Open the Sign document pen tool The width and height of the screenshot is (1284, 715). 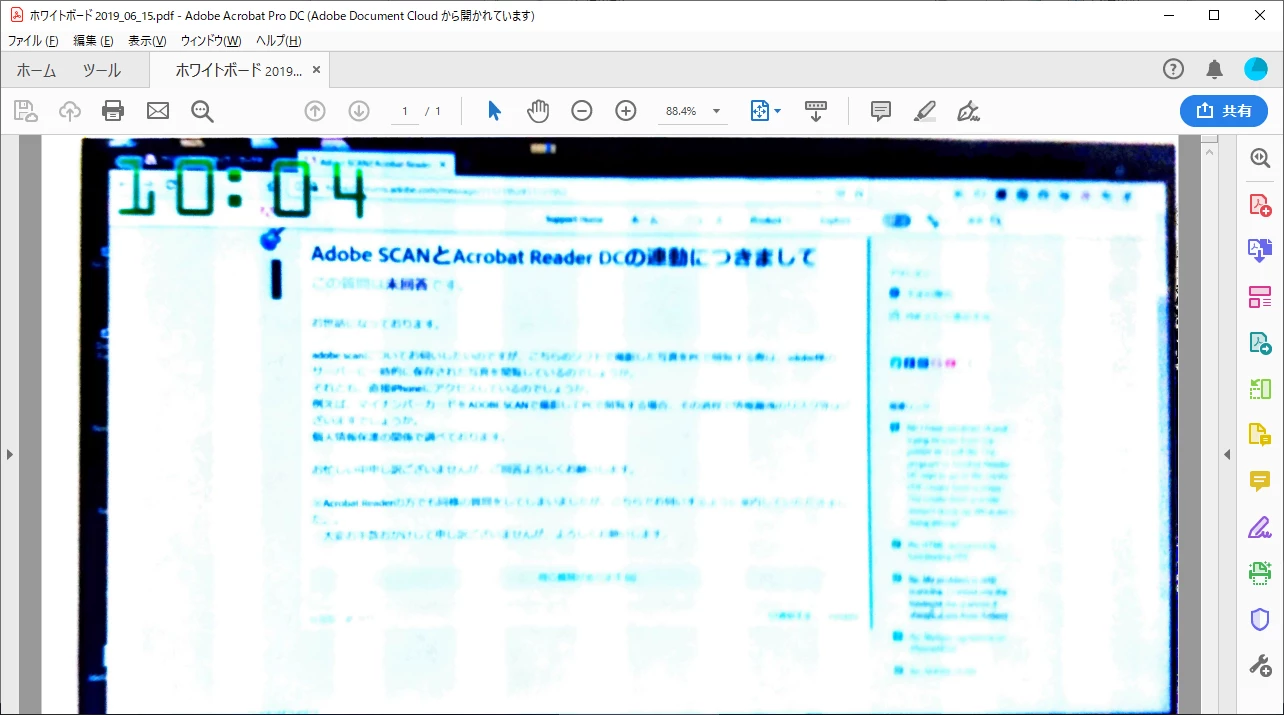(968, 111)
